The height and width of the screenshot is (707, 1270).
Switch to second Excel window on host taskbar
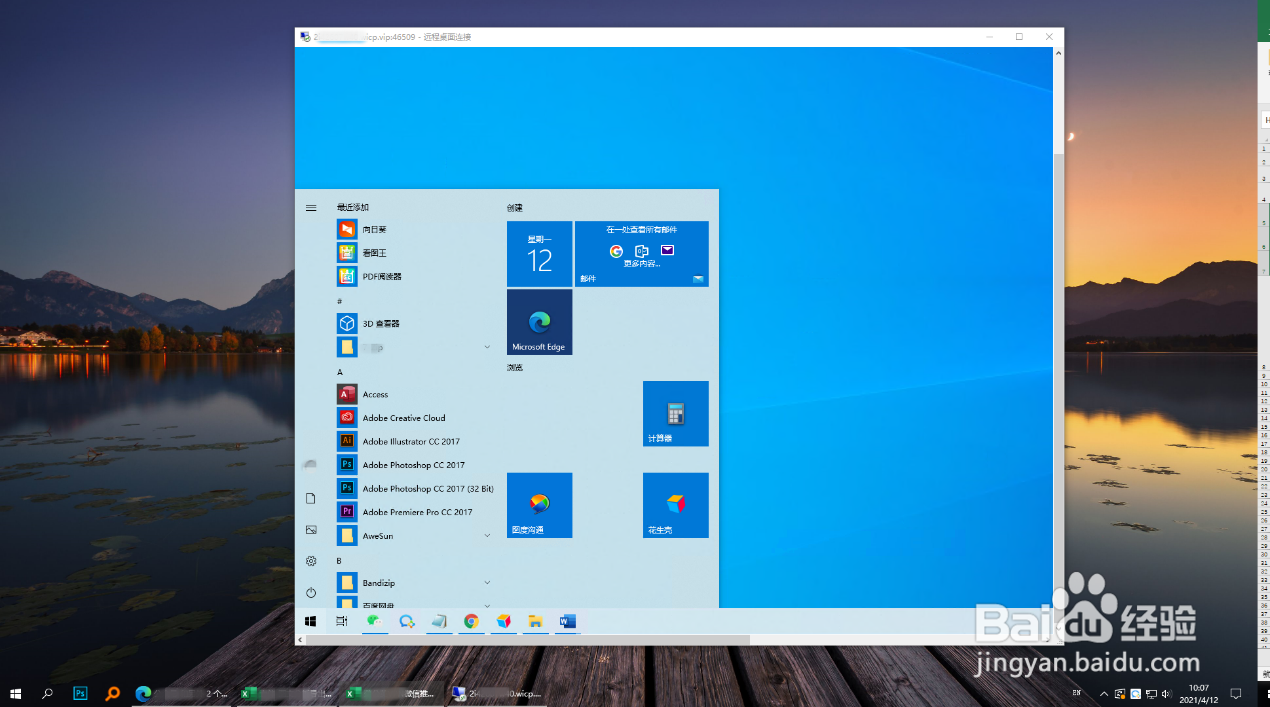390,693
